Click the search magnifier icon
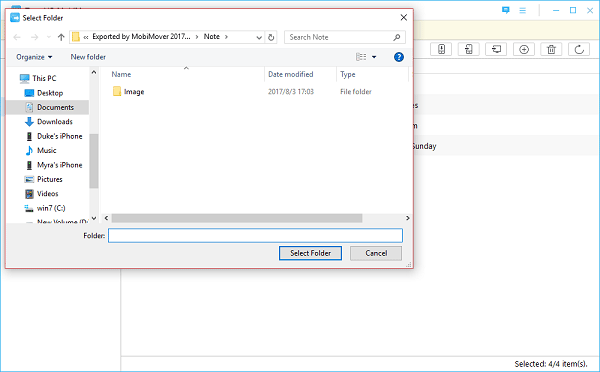600x372 pixels. click(x=397, y=37)
